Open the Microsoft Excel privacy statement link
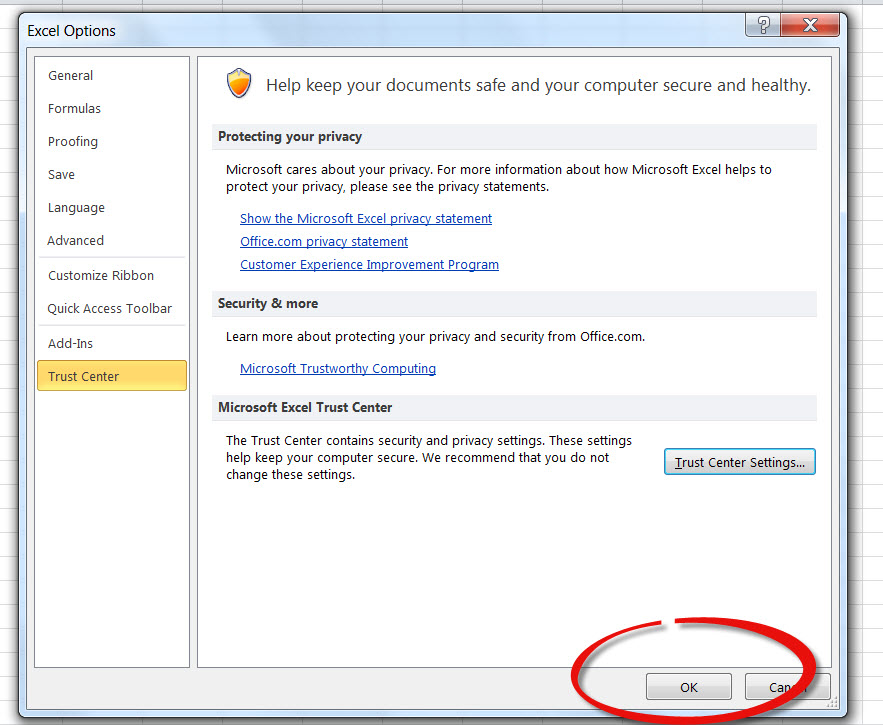 click(366, 218)
